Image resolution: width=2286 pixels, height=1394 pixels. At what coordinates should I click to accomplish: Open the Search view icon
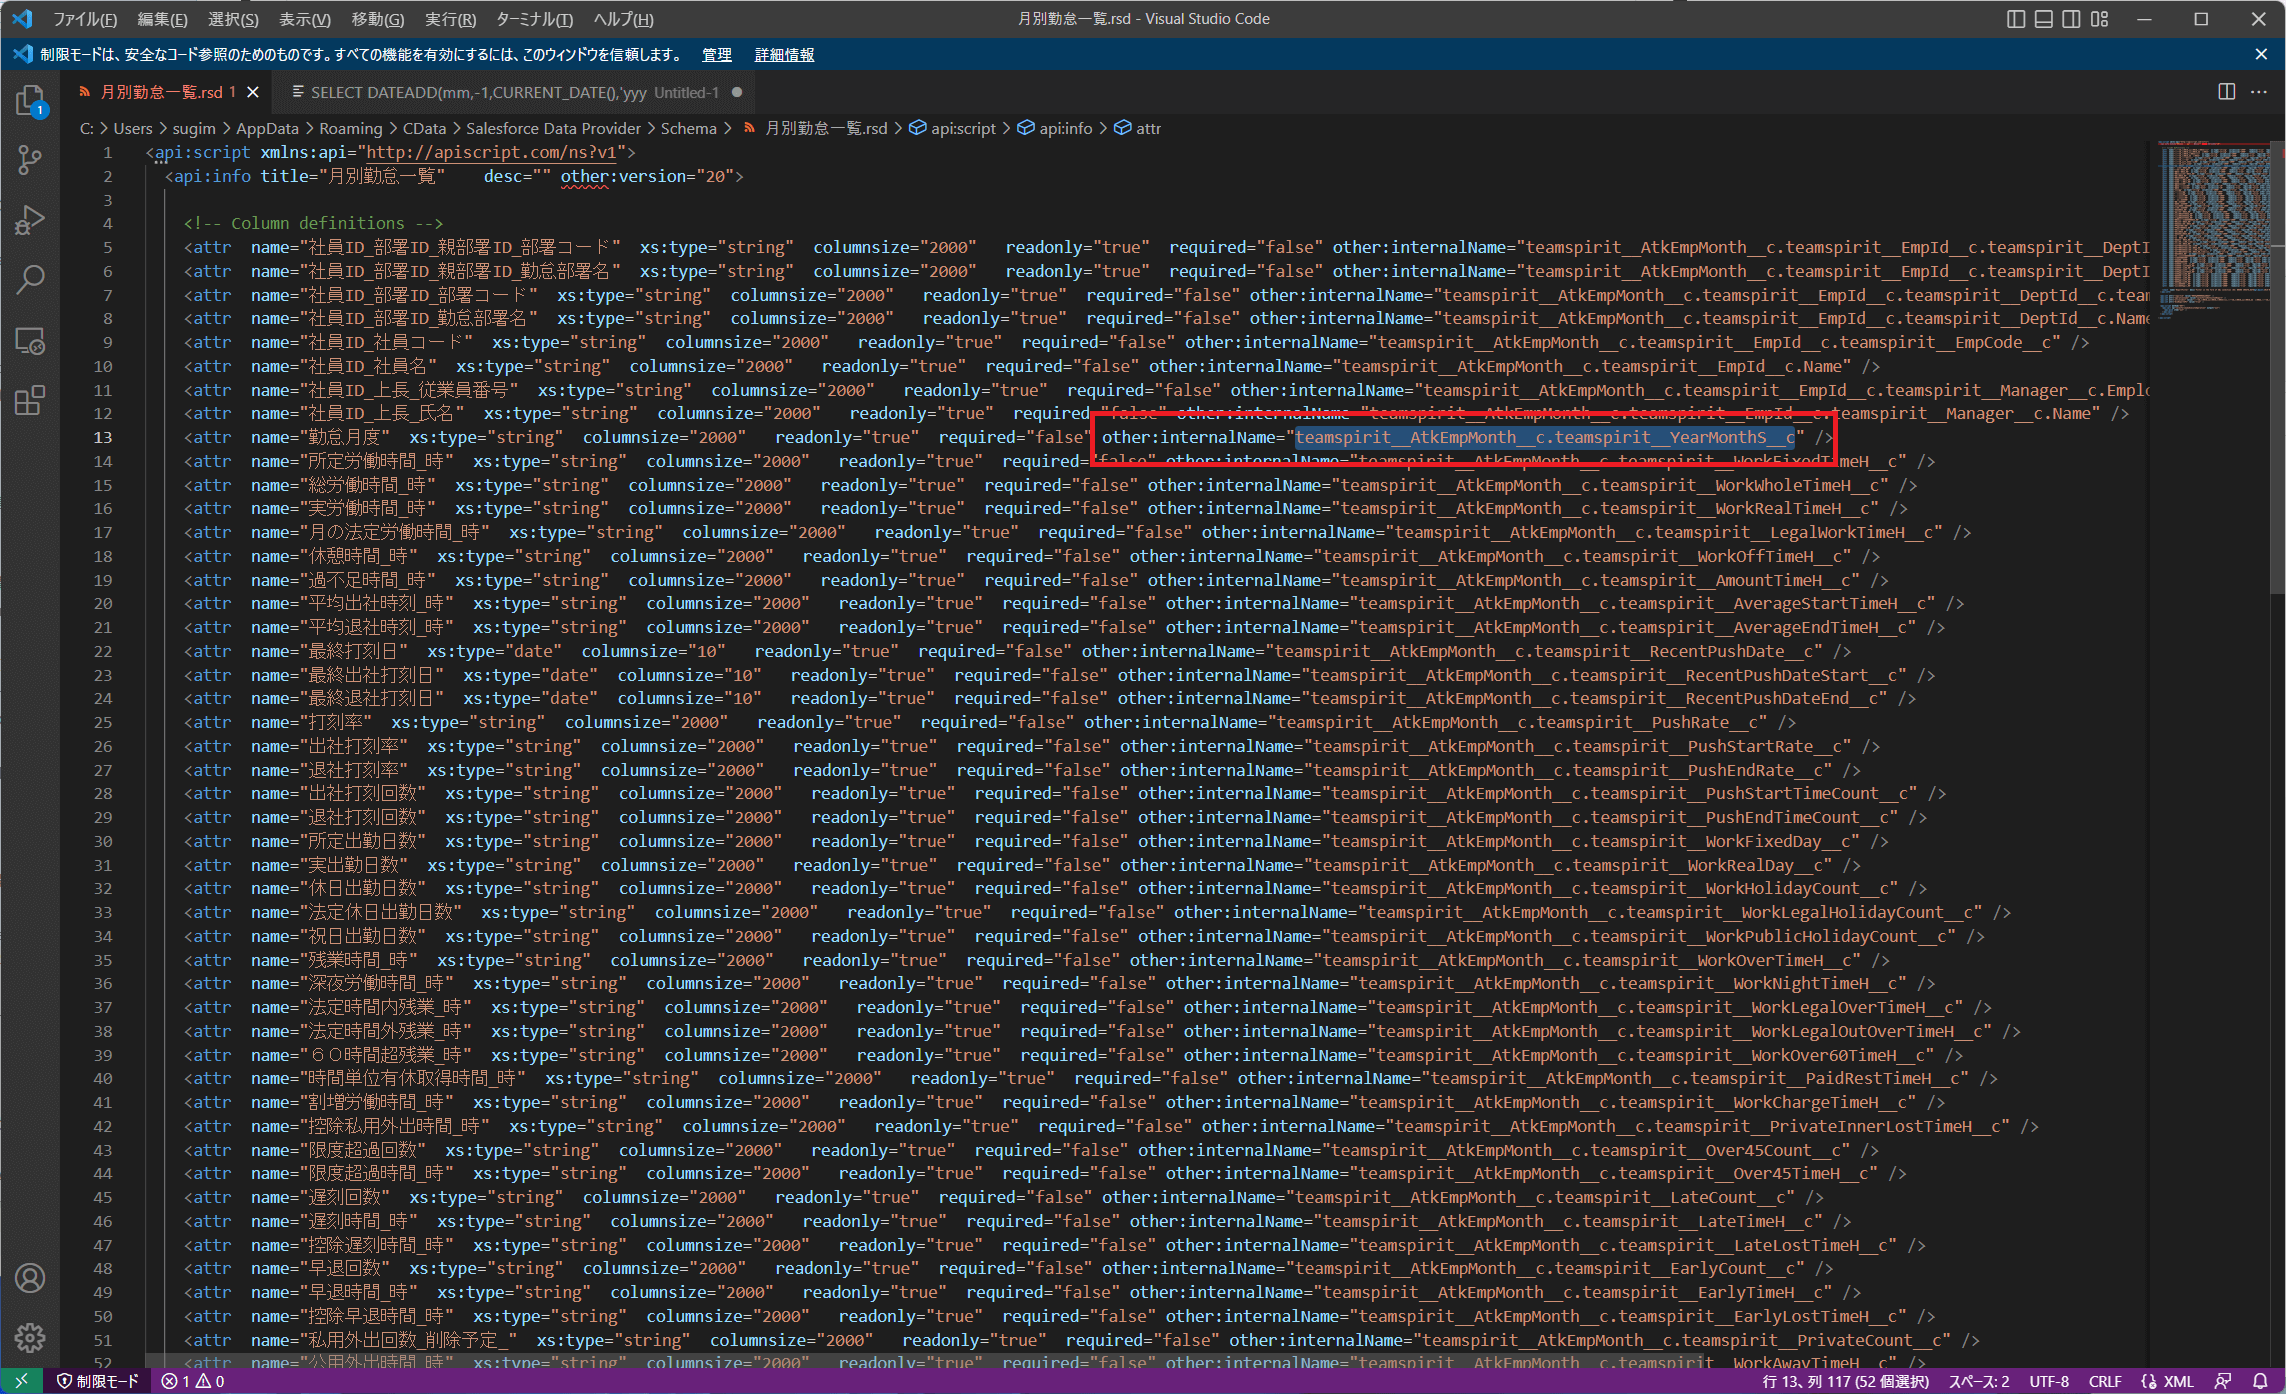pos(30,280)
